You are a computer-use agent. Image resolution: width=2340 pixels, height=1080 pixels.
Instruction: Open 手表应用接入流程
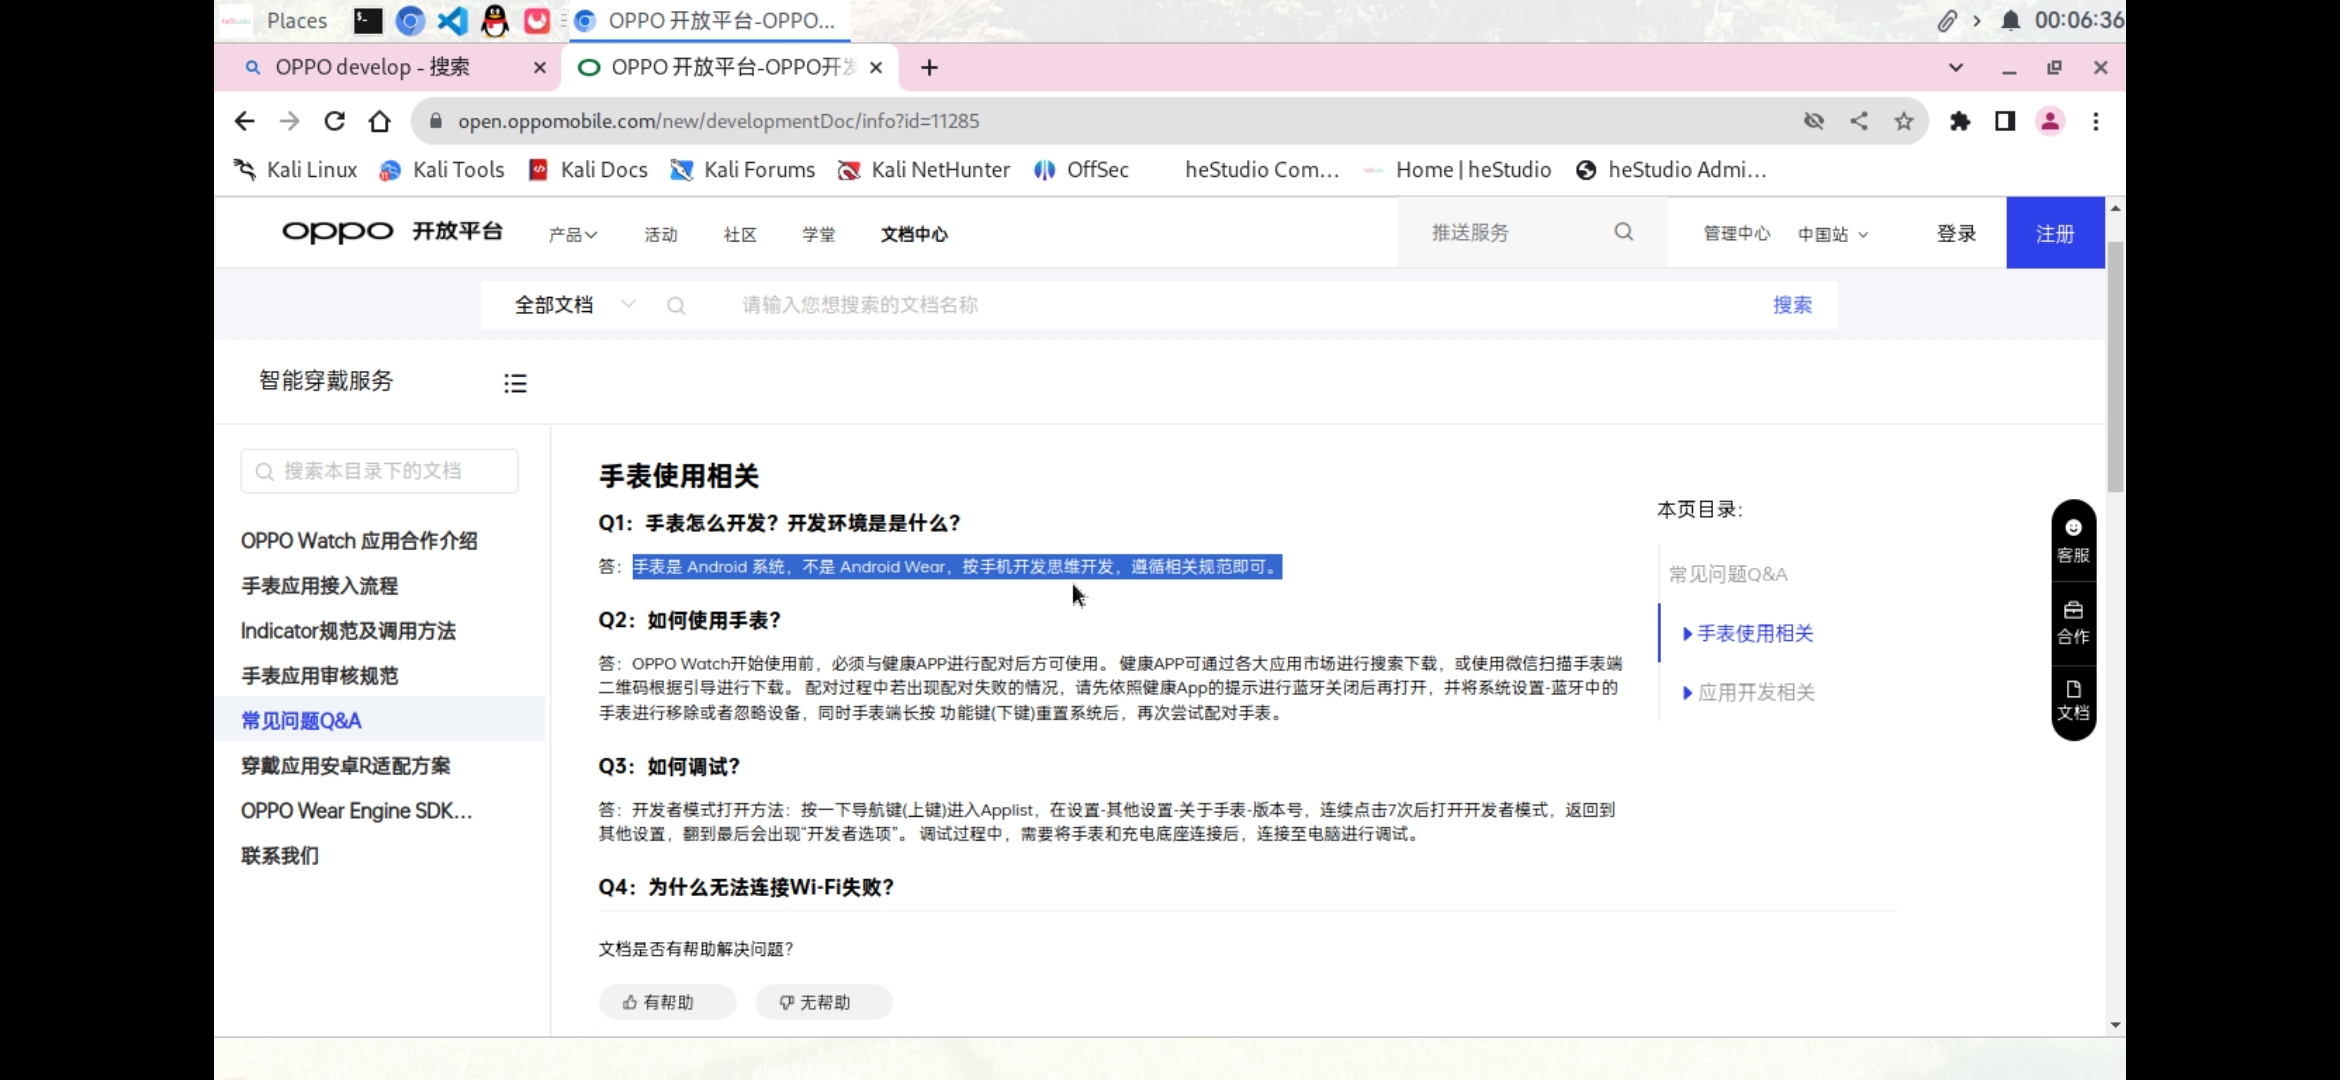319,586
